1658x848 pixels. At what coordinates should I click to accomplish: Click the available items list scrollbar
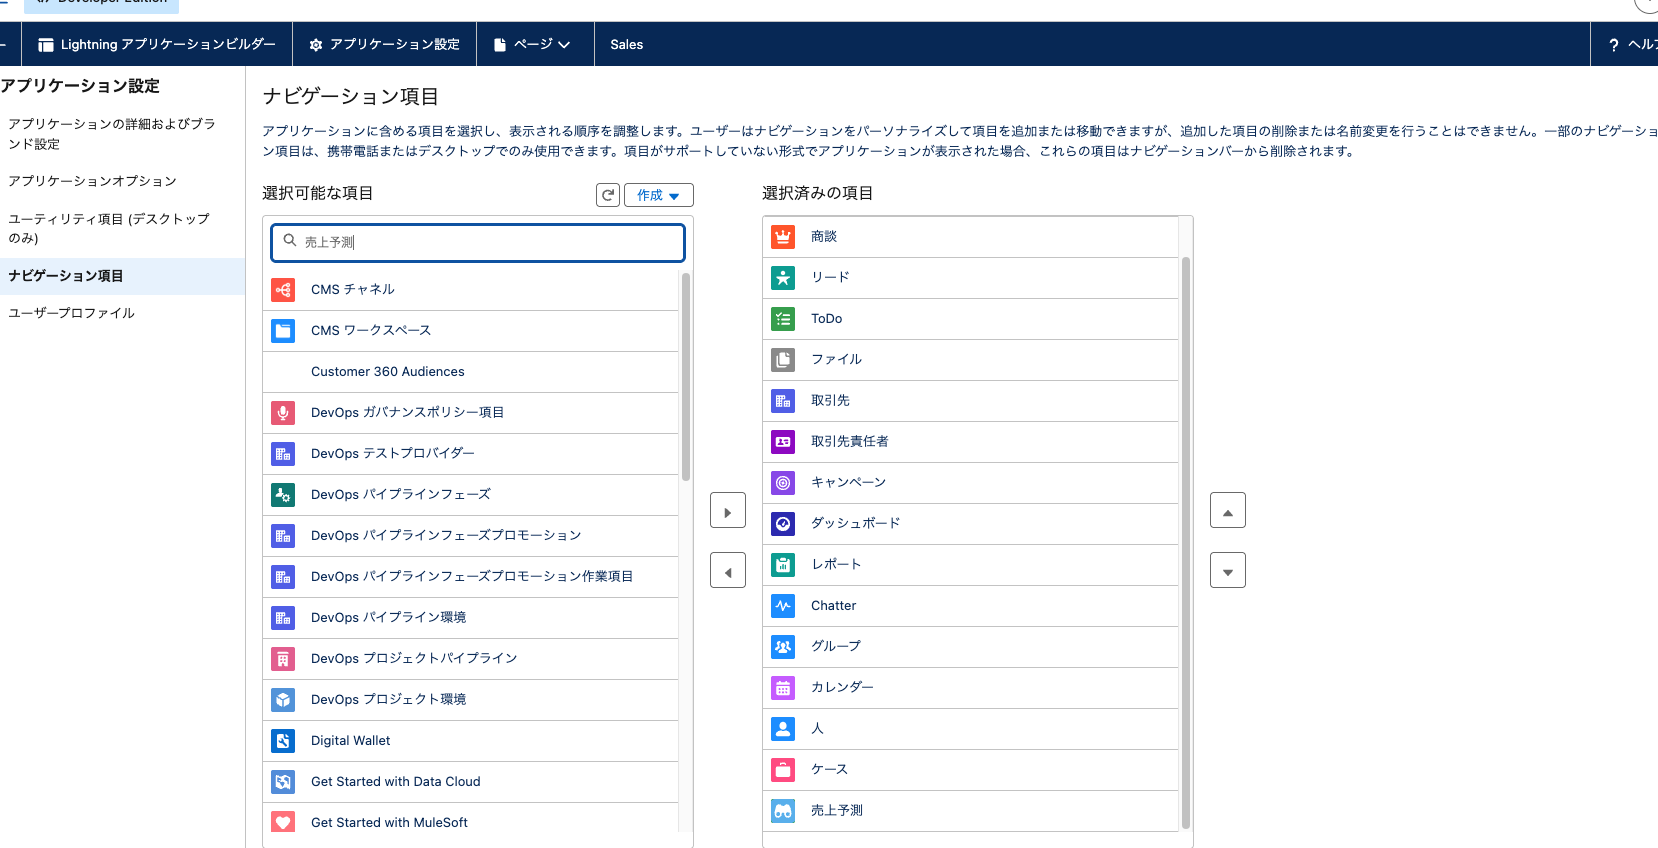pos(686,376)
